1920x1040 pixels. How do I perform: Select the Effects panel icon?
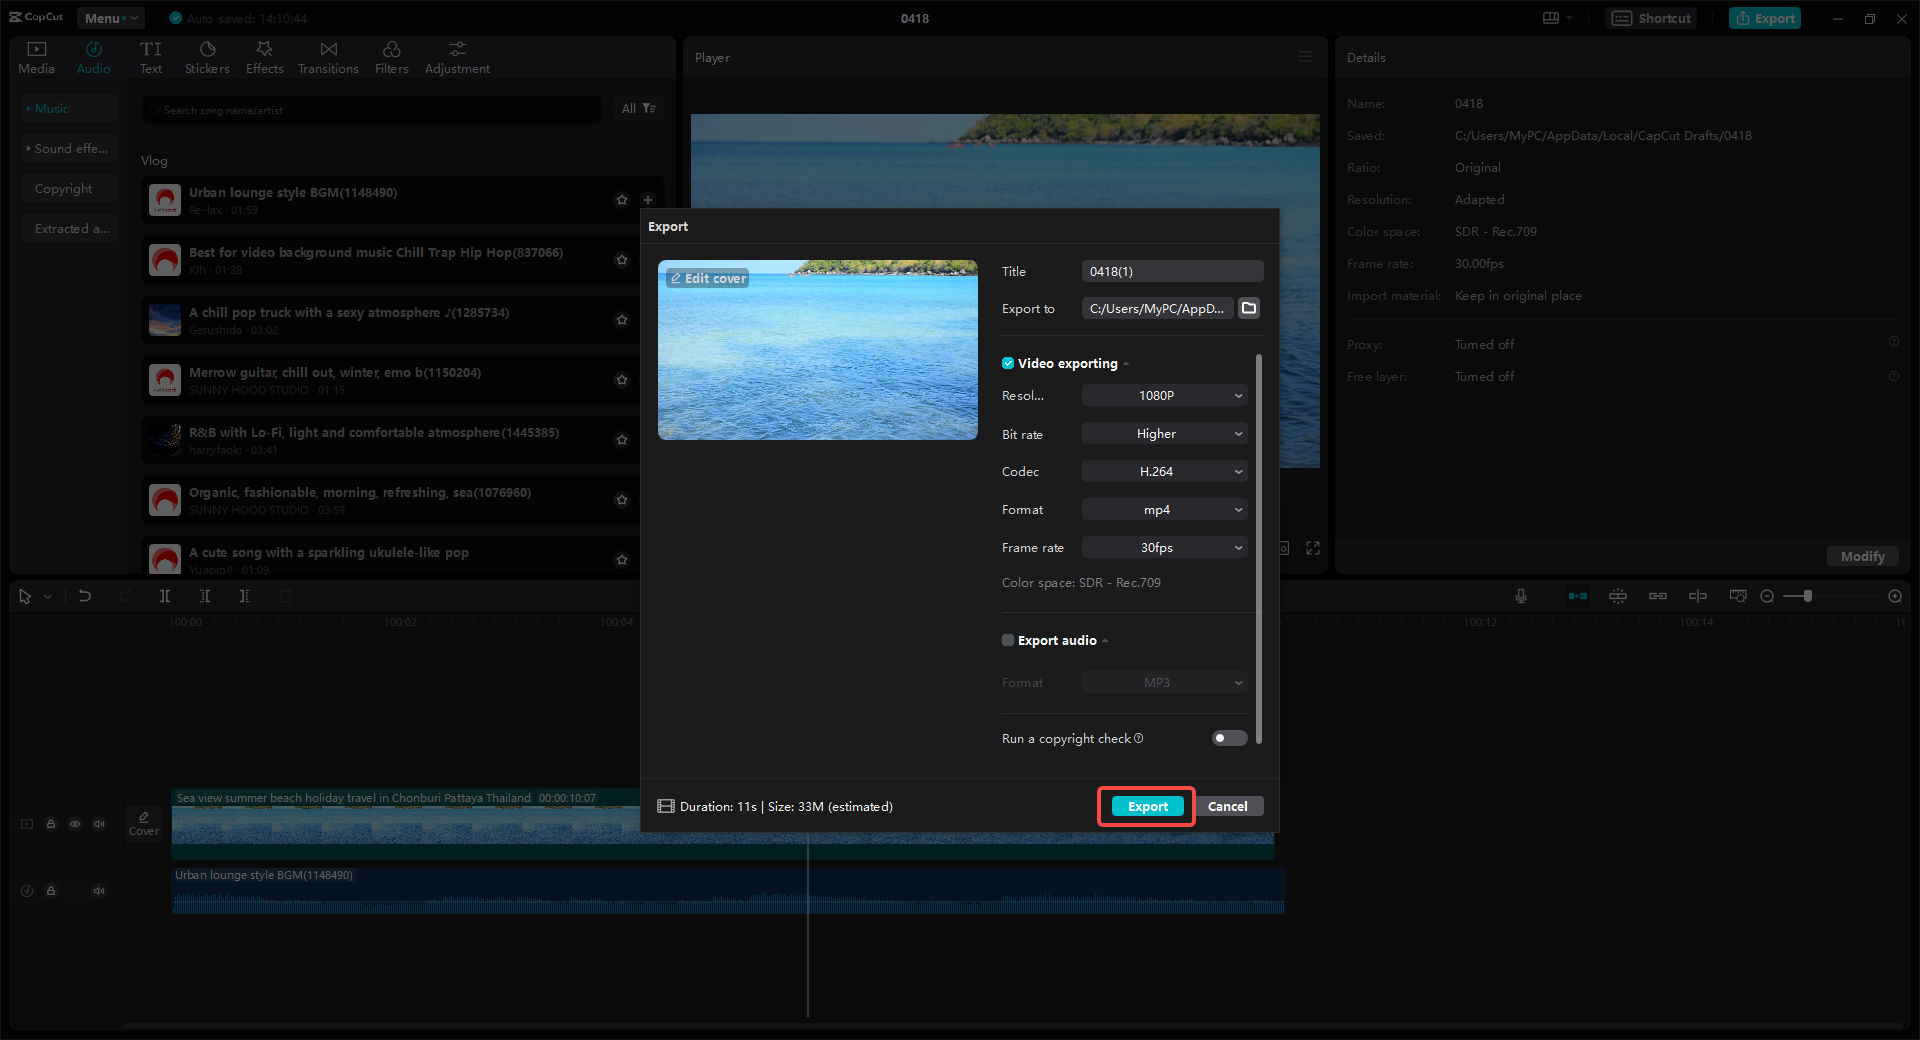pyautogui.click(x=264, y=55)
